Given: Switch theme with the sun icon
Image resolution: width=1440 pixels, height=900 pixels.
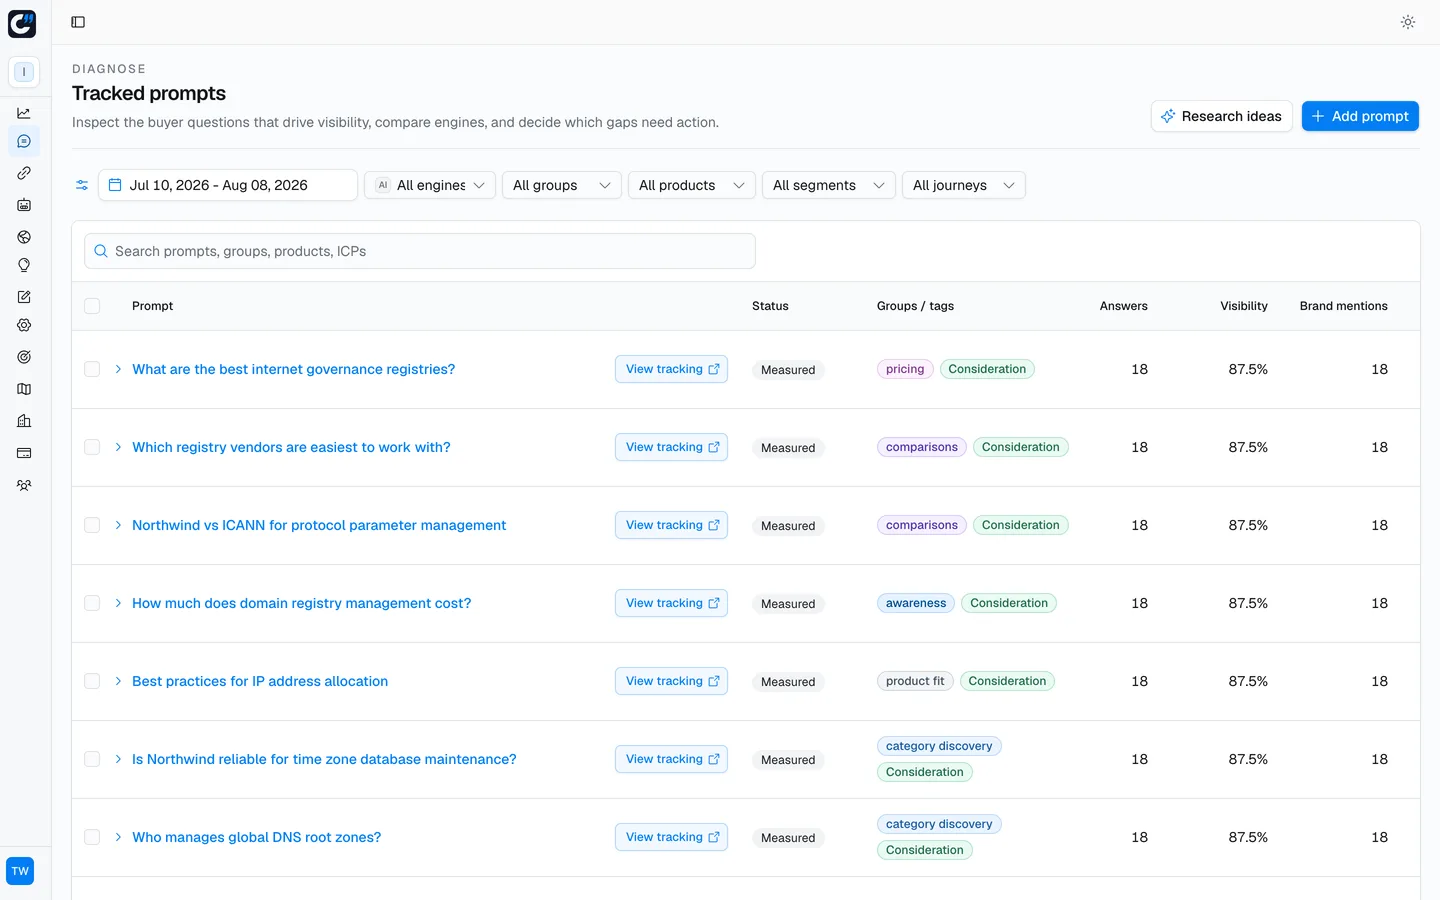Looking at the screenshot, I should pos(1408,22).
